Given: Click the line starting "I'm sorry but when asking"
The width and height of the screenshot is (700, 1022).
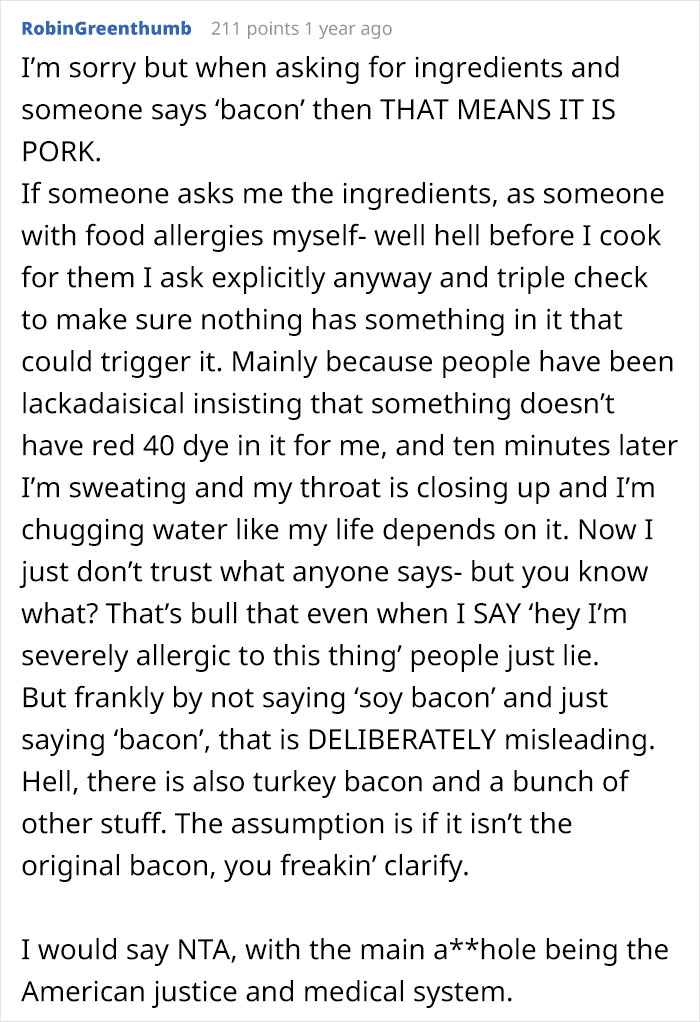Looking at the screenshot, I should [x=320, y=68].
